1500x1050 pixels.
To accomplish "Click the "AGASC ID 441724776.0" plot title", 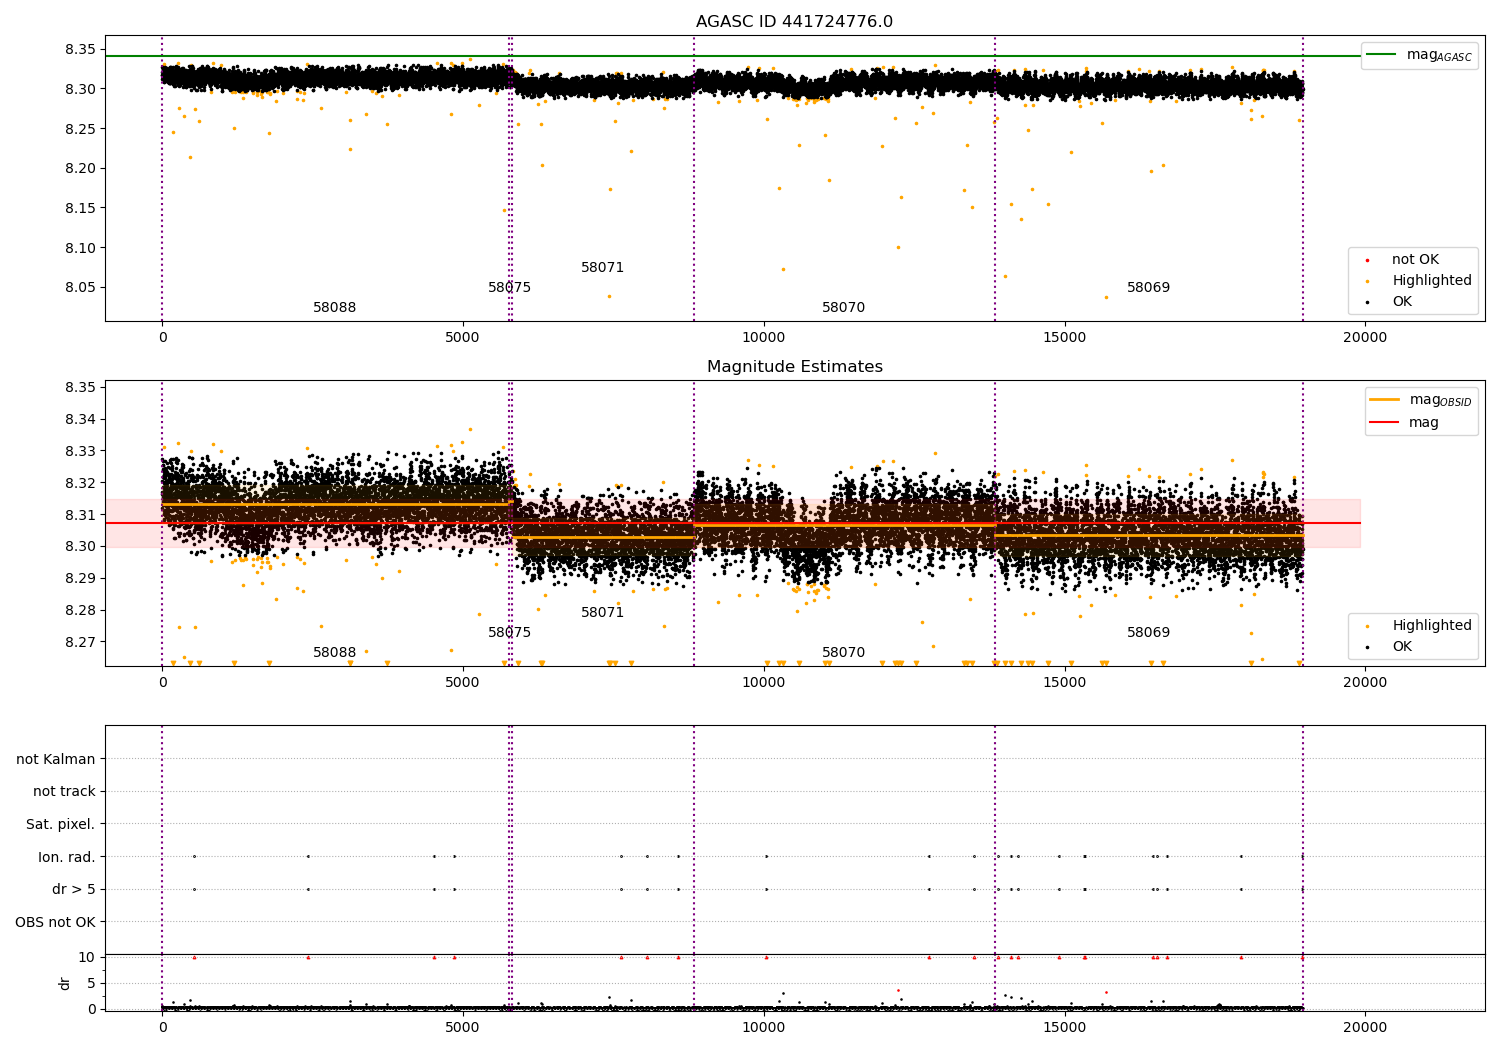I will click(x=794, y=22).
